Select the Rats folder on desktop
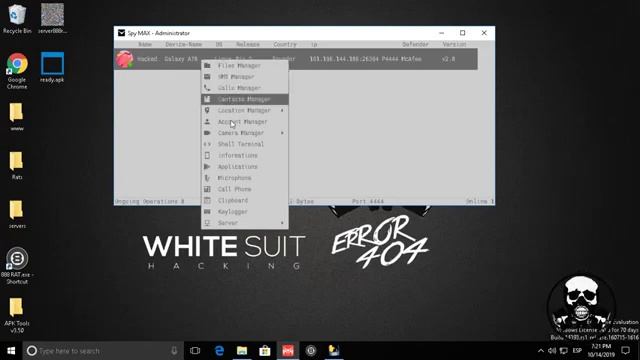Image resolution: width=640 pixels, height=360 pixels. pyautogui.click(x=17, y=166)
